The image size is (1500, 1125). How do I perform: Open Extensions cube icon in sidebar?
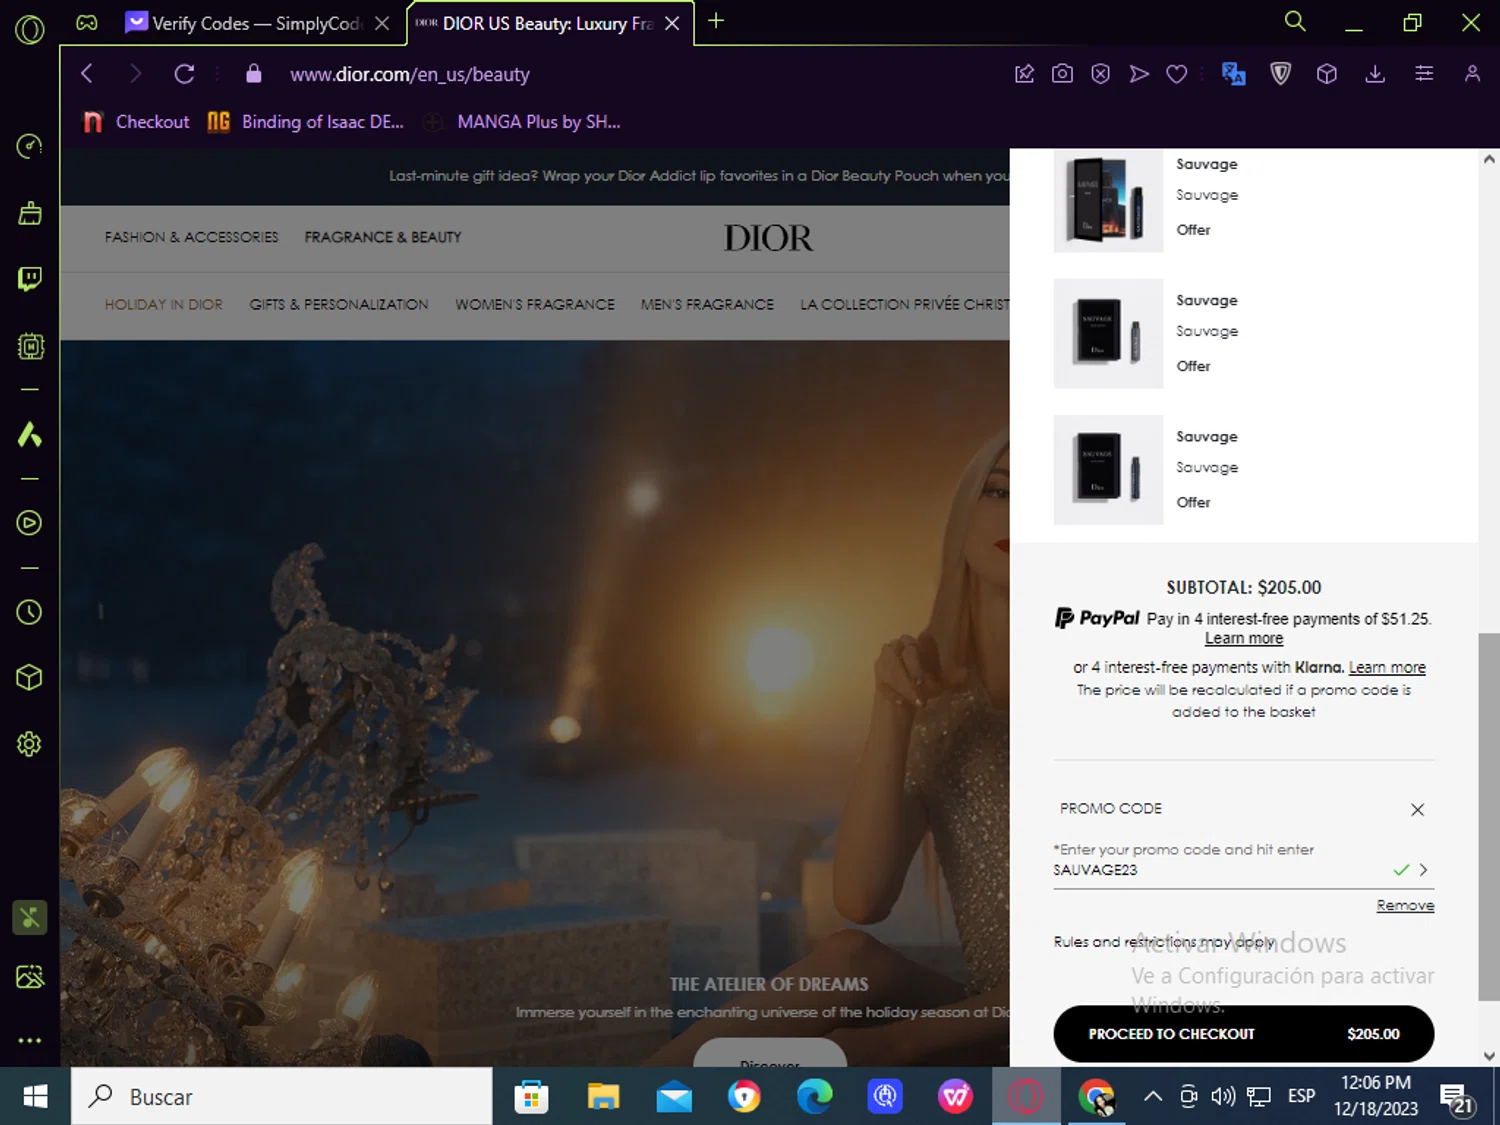click(x=30, y=677)
